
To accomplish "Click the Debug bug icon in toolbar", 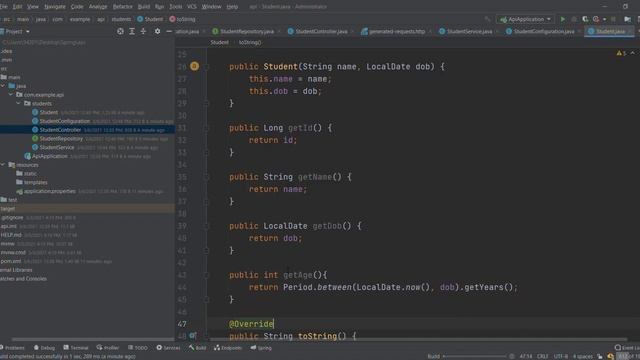I will [574, 19].
